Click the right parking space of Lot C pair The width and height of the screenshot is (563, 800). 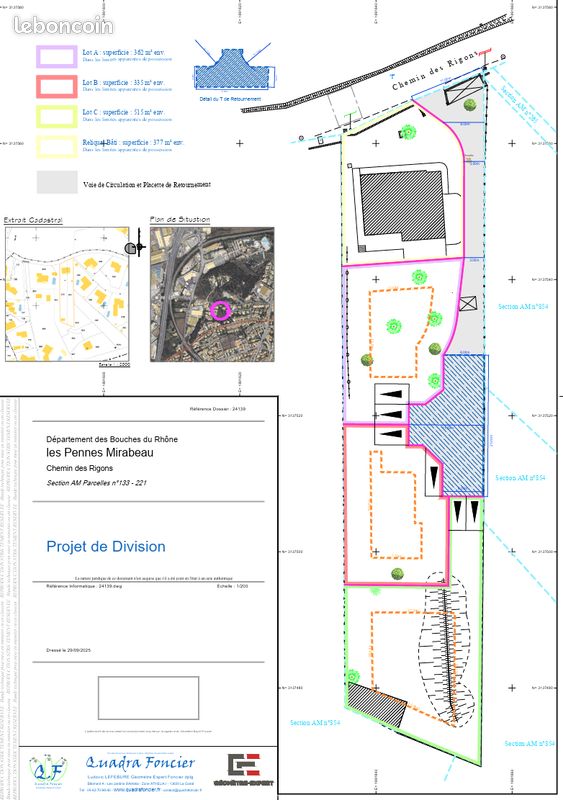(x=474, y=514)
